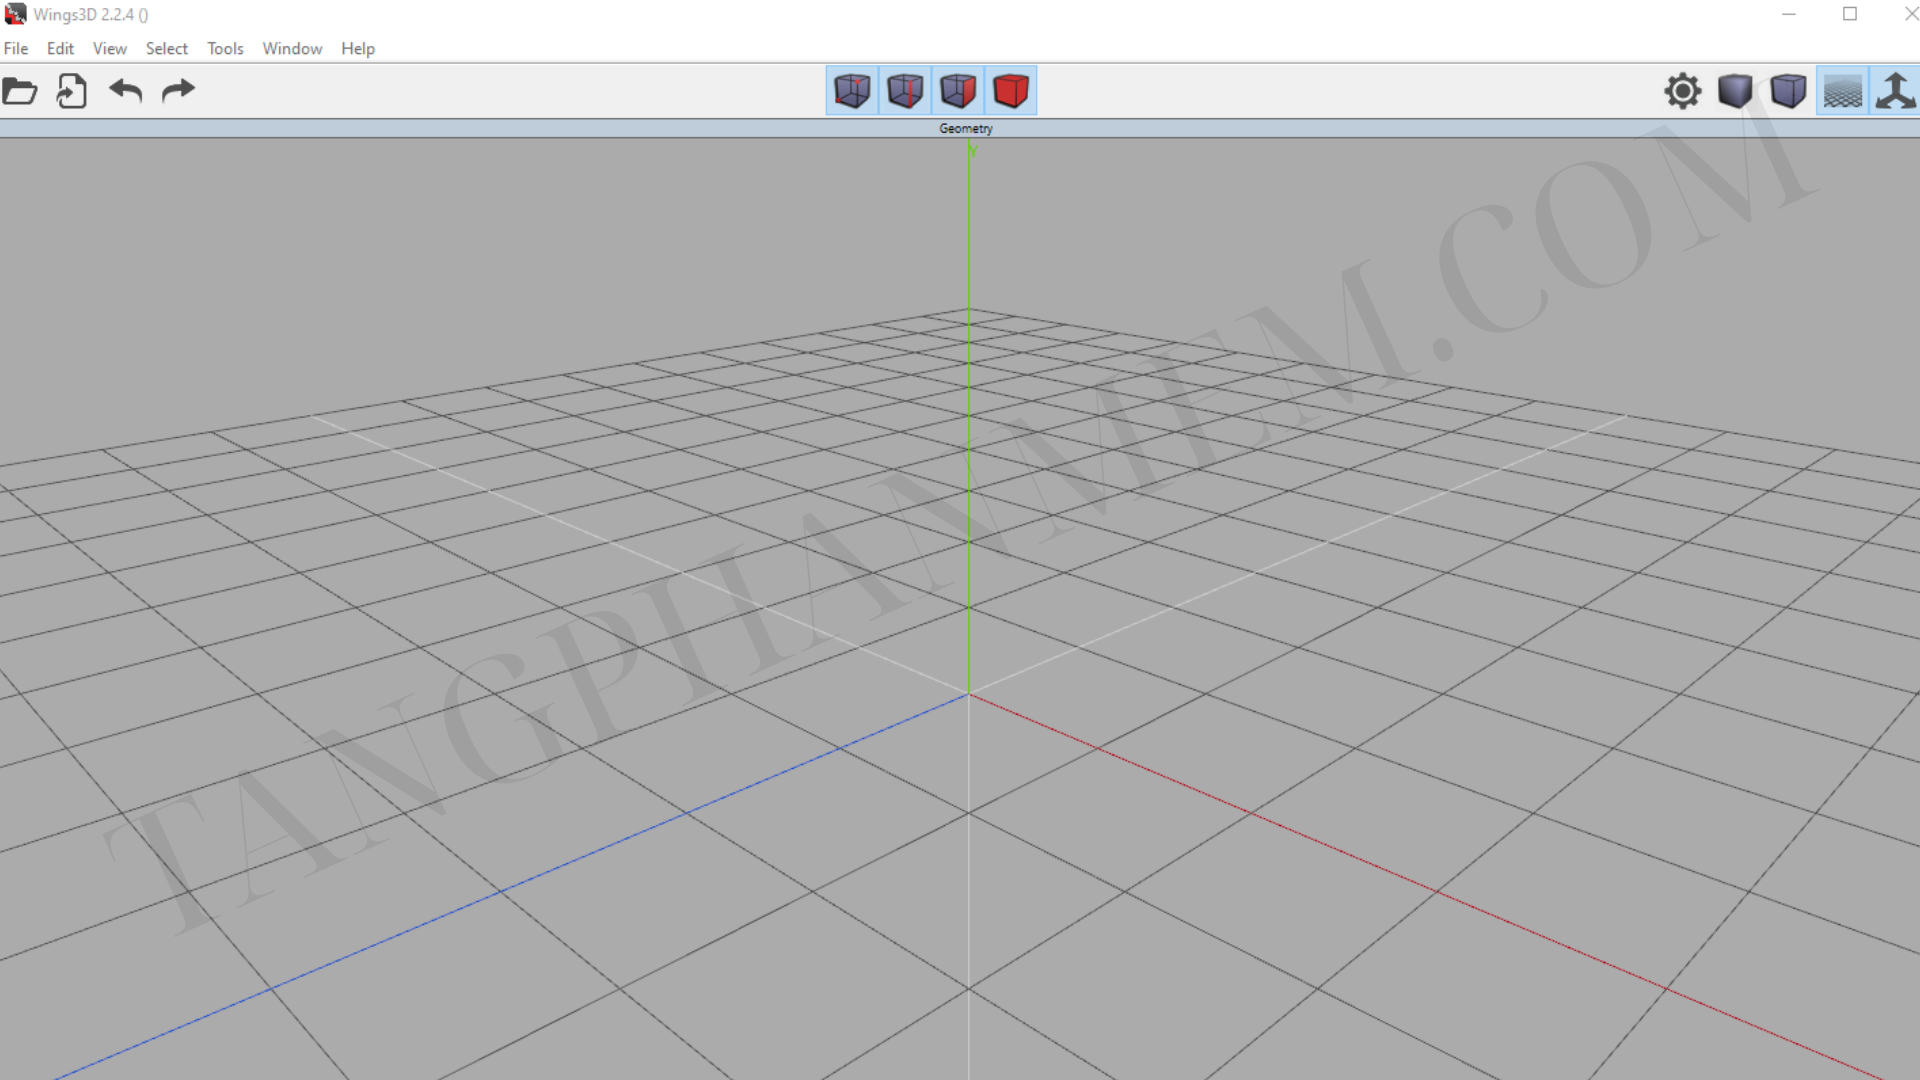Click the Save document icon
Screen dimensions: 1920x1080
coord(72,91)
